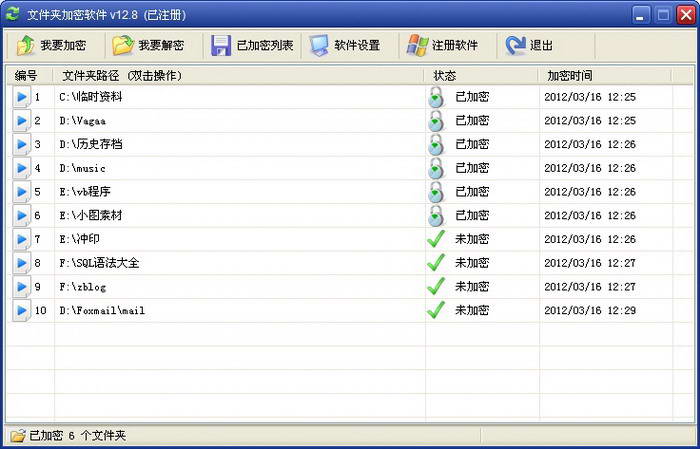Open 软件设置 software settings
This screenshot has height=449, width=700.
click(x=345, y=46)
